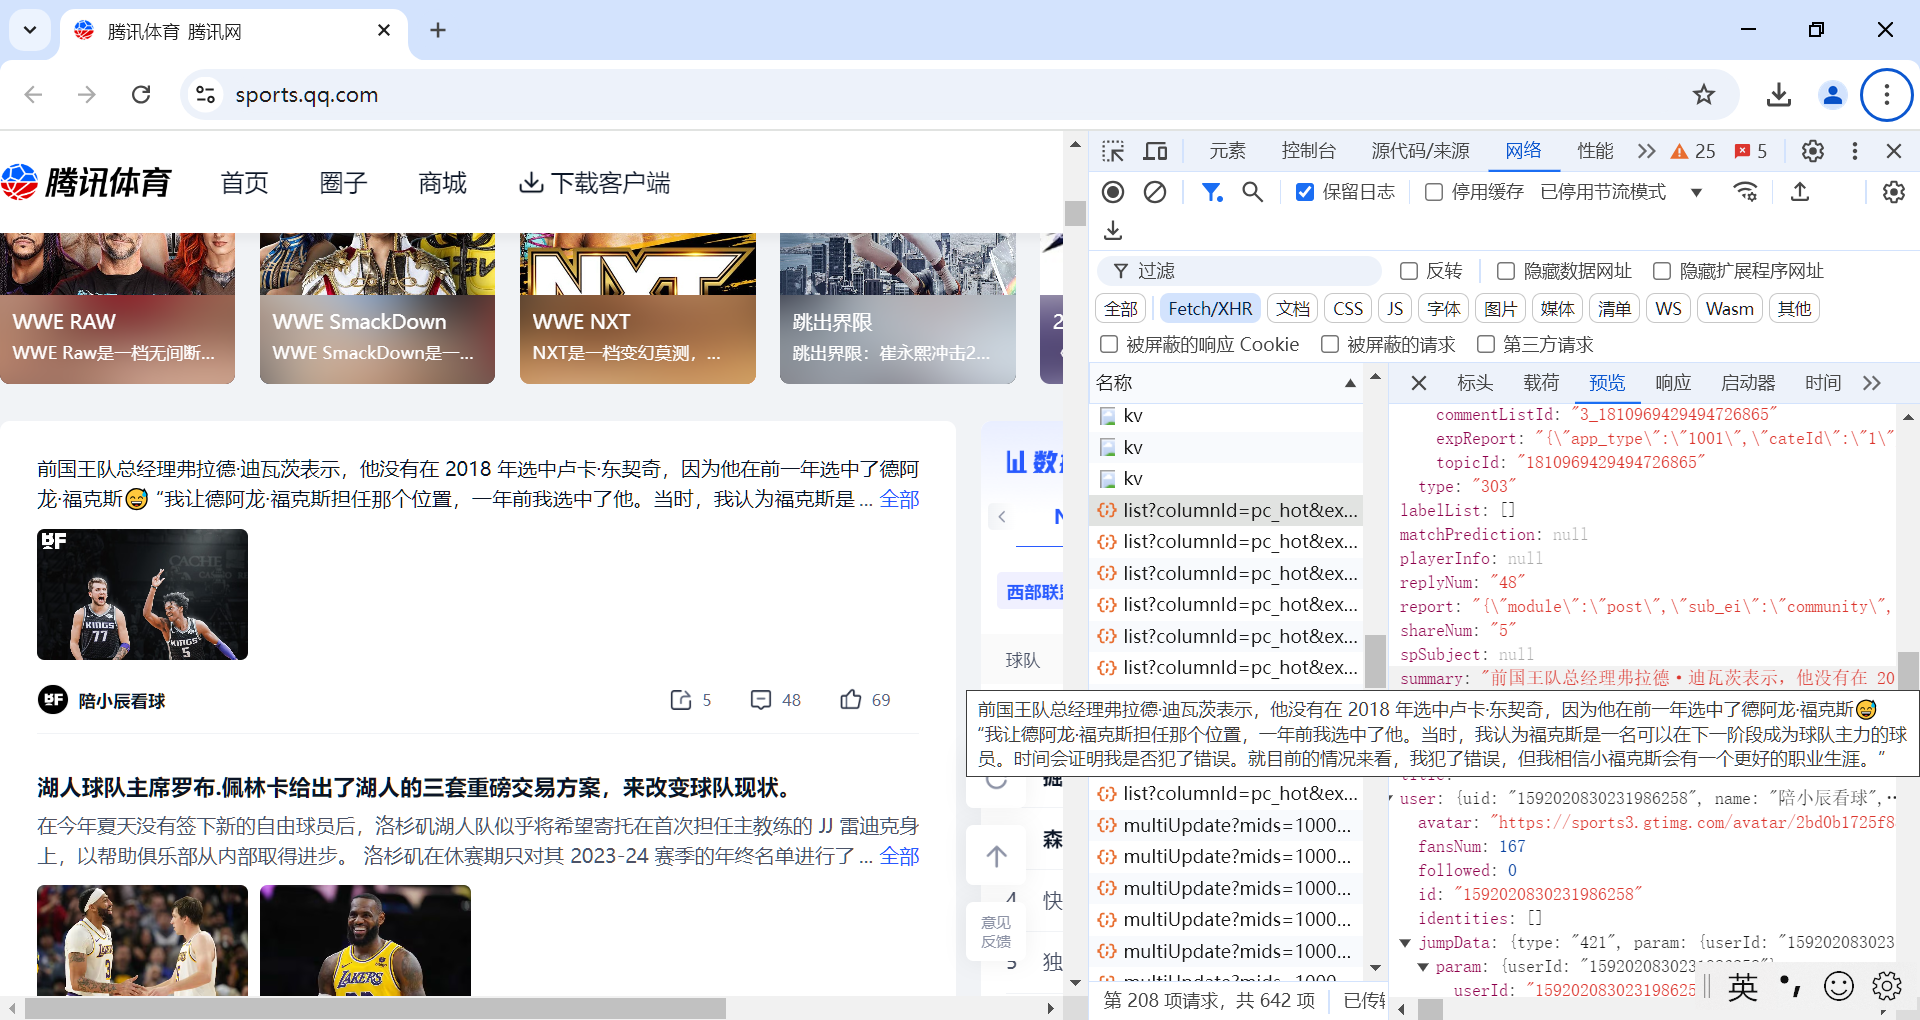1920x1020 pixels.
Task: Switch to the 控制台 DevTools tab
Action: [x=1309, y=151]
